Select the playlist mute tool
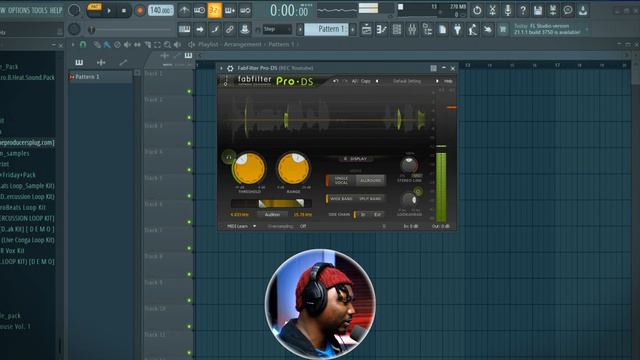Viewport: 640px width, 360px height. click(127, 44)
